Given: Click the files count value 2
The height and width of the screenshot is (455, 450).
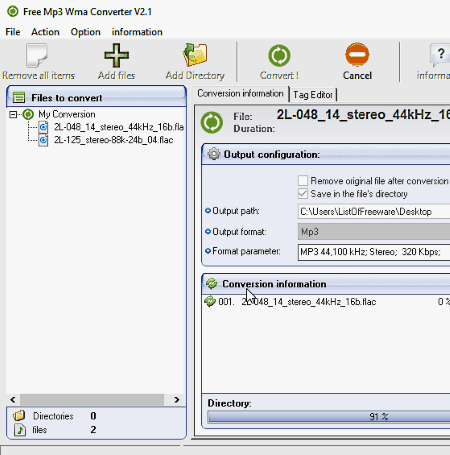Looking at the screenshot, I should point(93,430).
